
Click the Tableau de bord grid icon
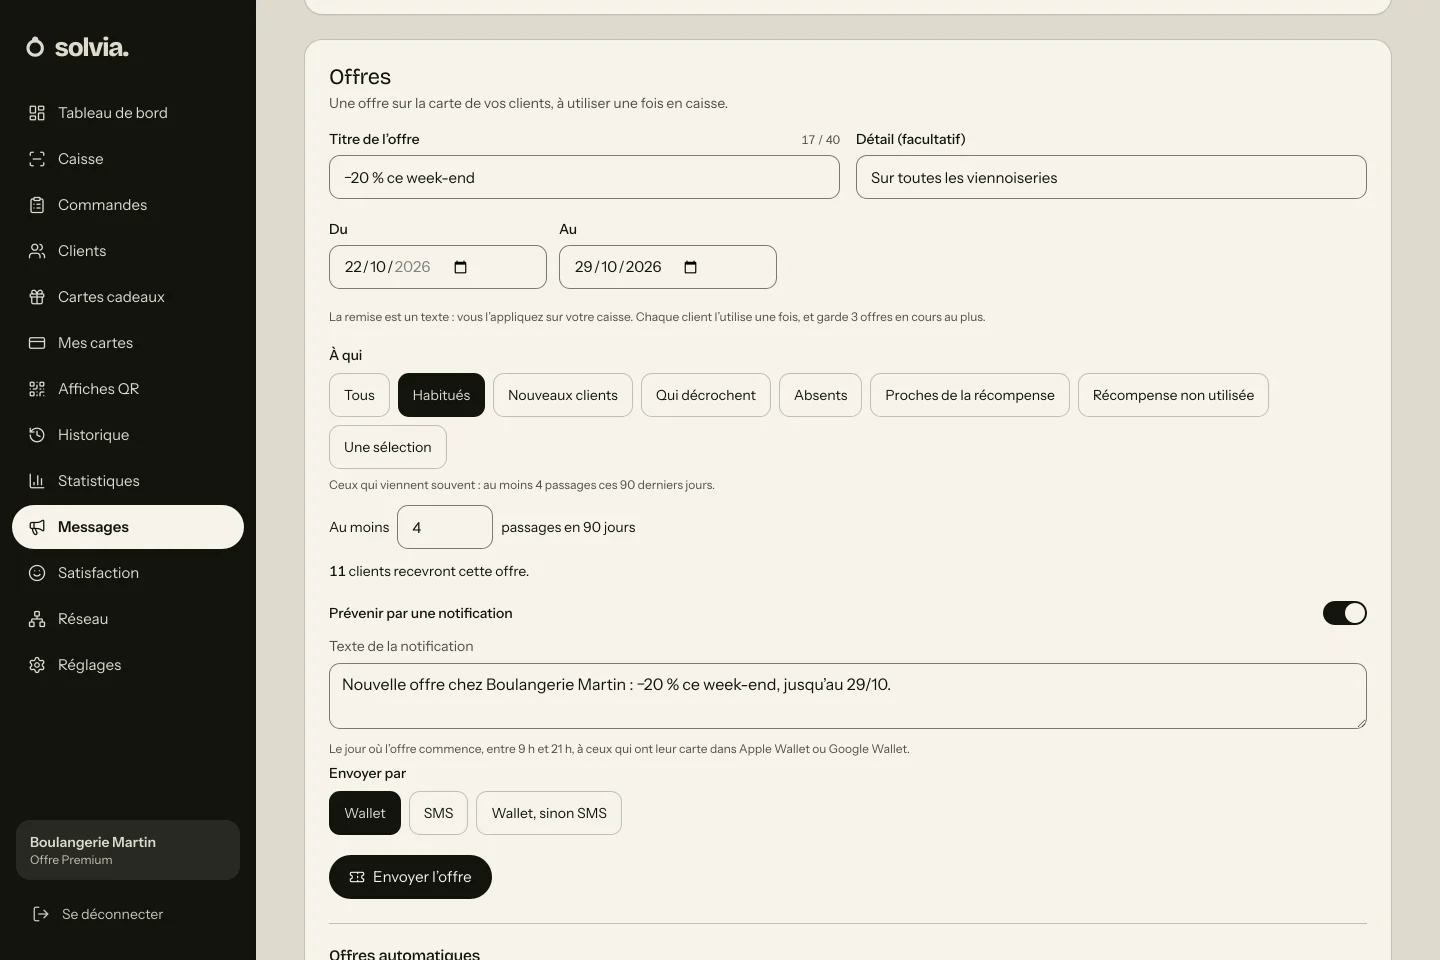click(37, 113)
